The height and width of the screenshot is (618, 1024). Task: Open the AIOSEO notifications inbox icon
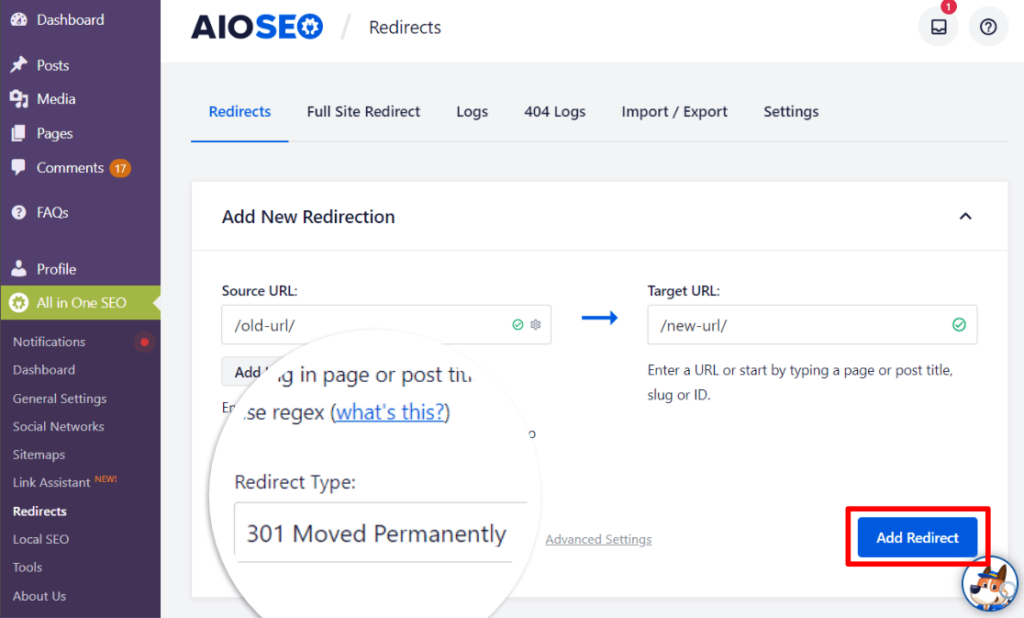[938, 26]
